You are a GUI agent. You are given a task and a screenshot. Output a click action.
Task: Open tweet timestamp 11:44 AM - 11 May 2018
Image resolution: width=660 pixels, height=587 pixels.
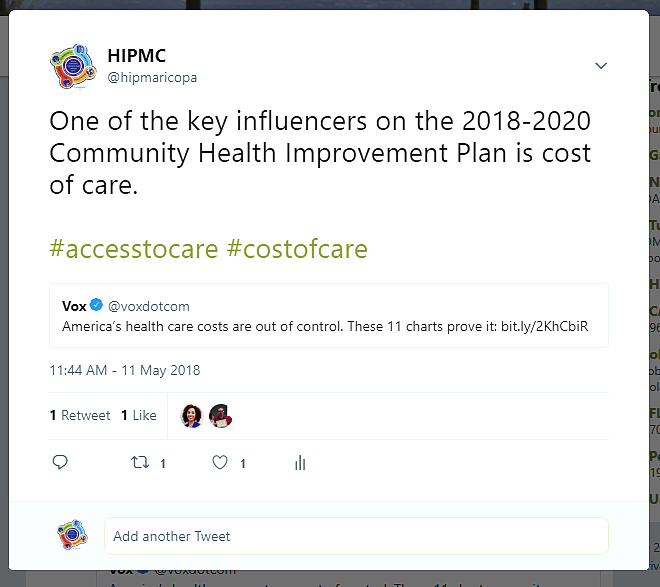pyautogui.click(x=125, y=370)
